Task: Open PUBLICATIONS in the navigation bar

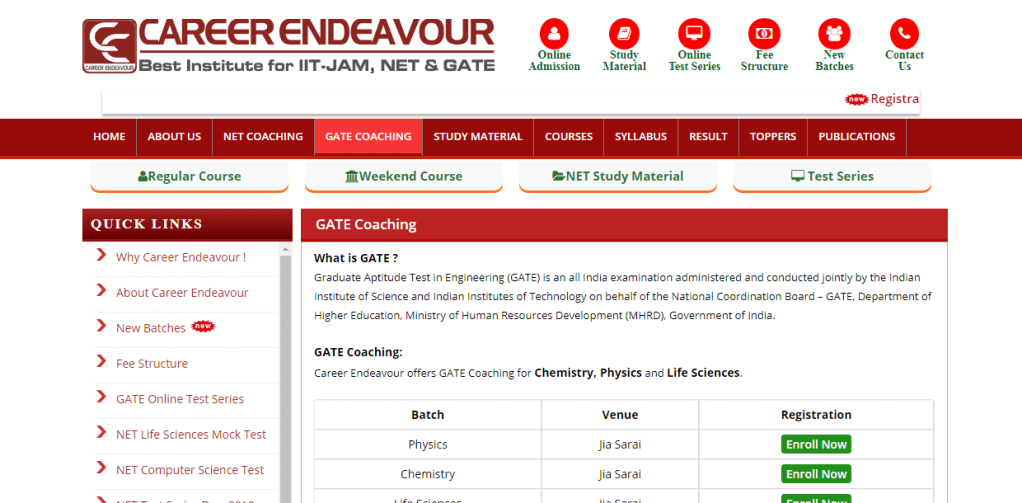Action: [856, 137]
